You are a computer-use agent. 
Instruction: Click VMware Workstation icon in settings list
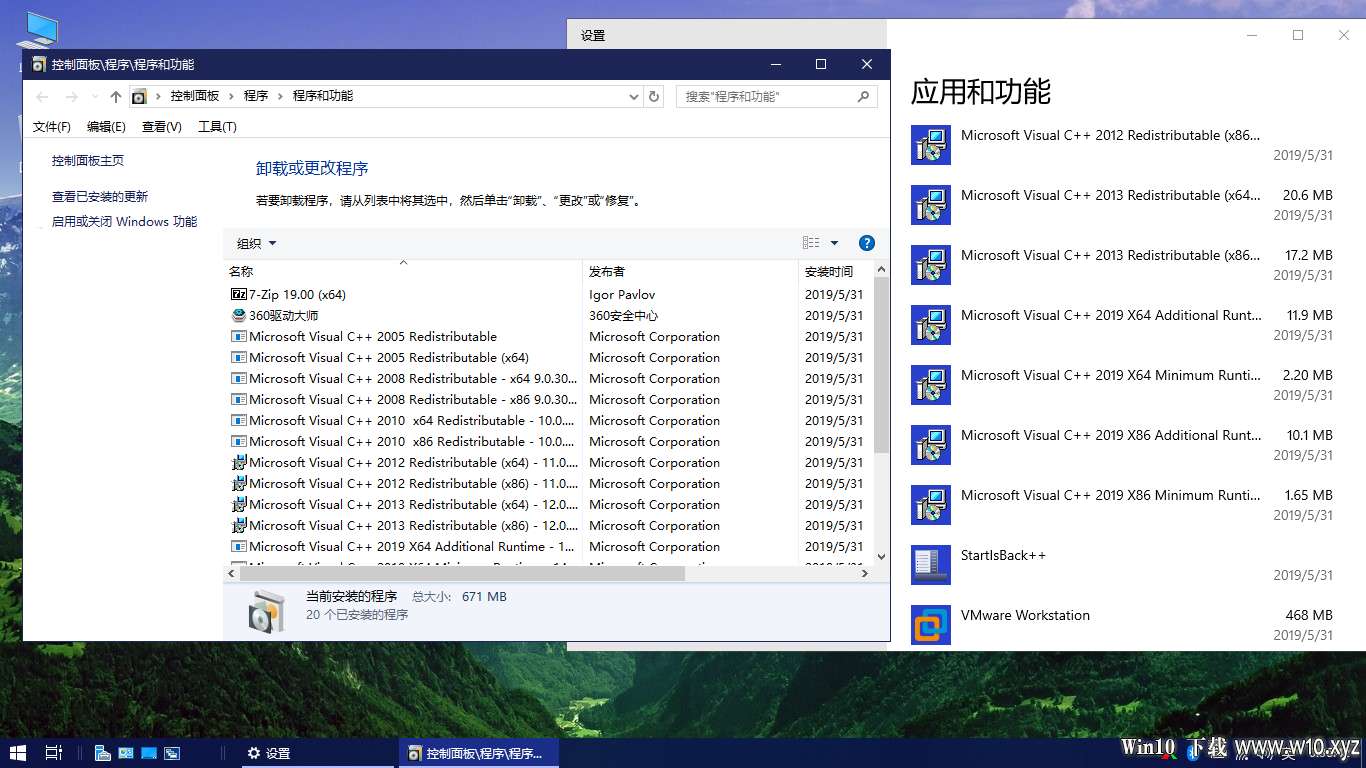point(931,625)
